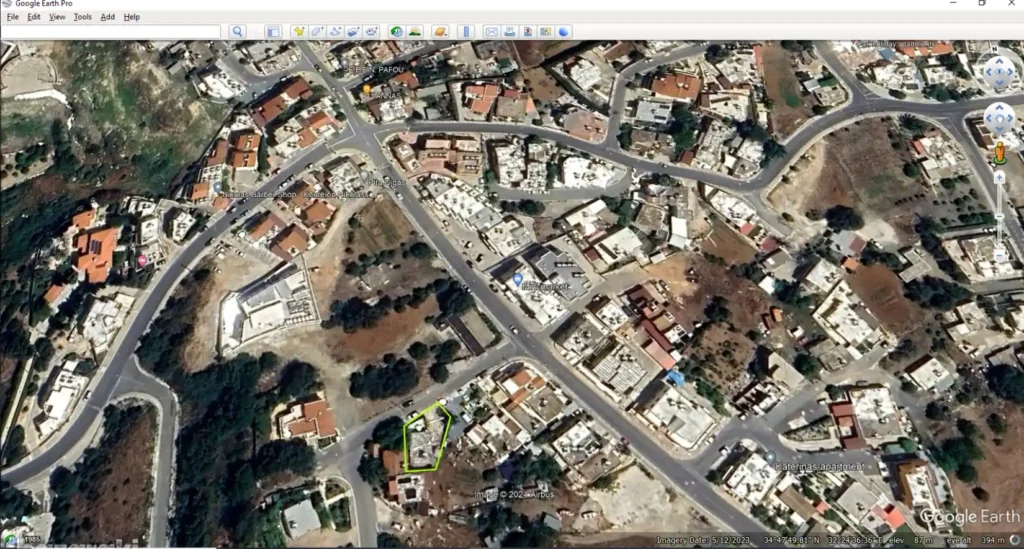
Task: Open the Ruler measurement tool
Action: [x=465, y=32]
